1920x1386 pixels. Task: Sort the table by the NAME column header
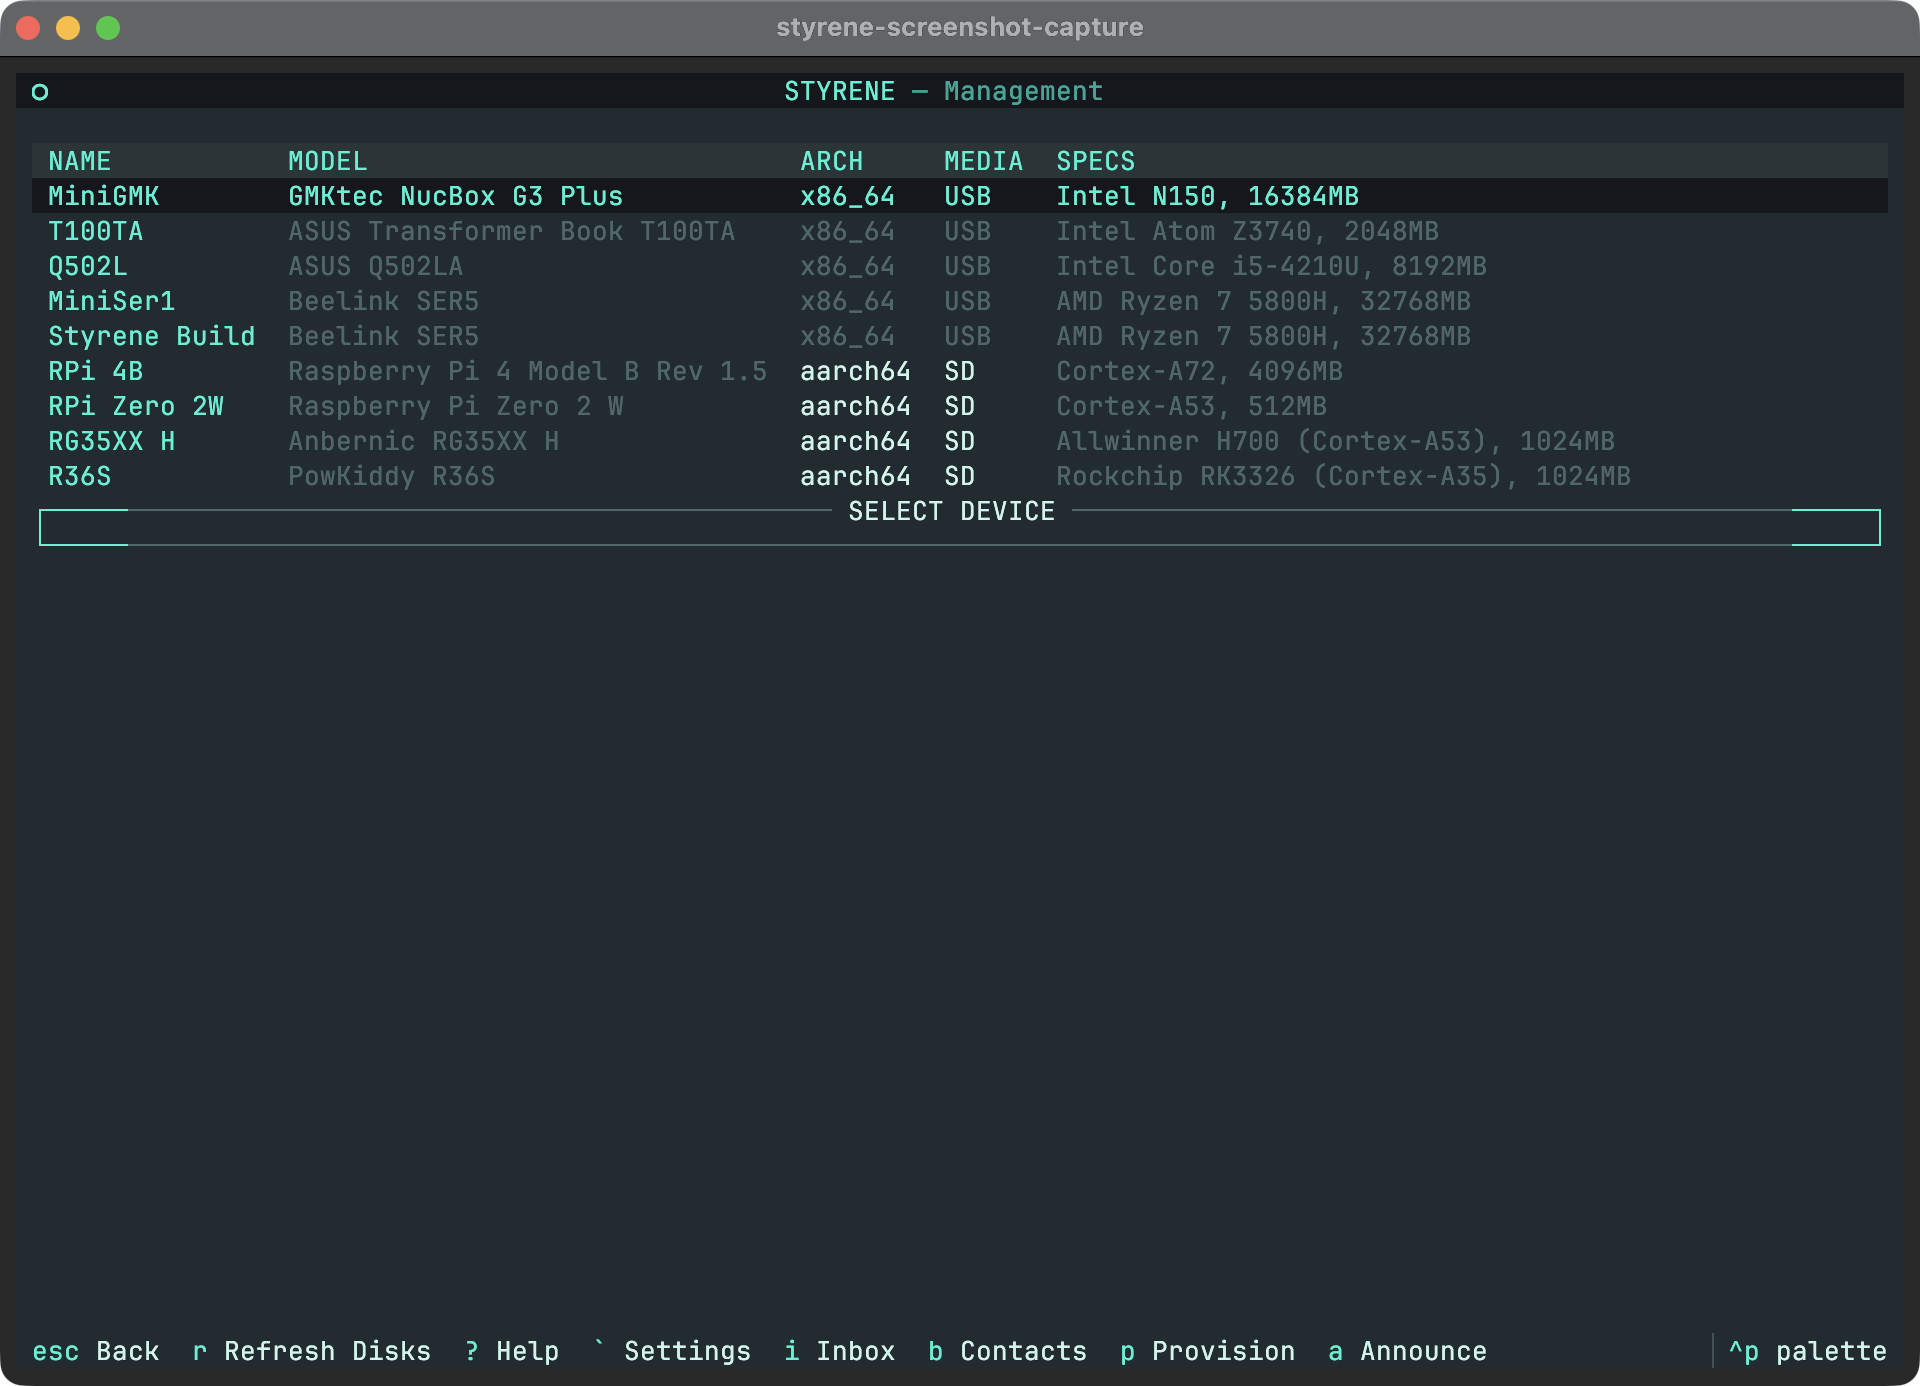pyautogui.click(x=80, y=161)
